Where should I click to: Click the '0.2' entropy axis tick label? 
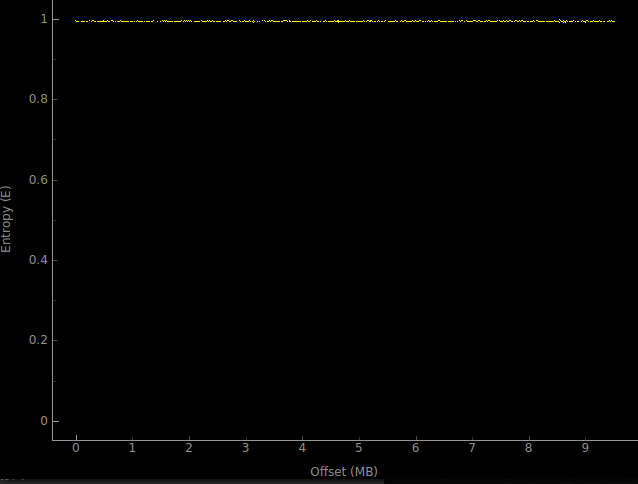[37, 340]
